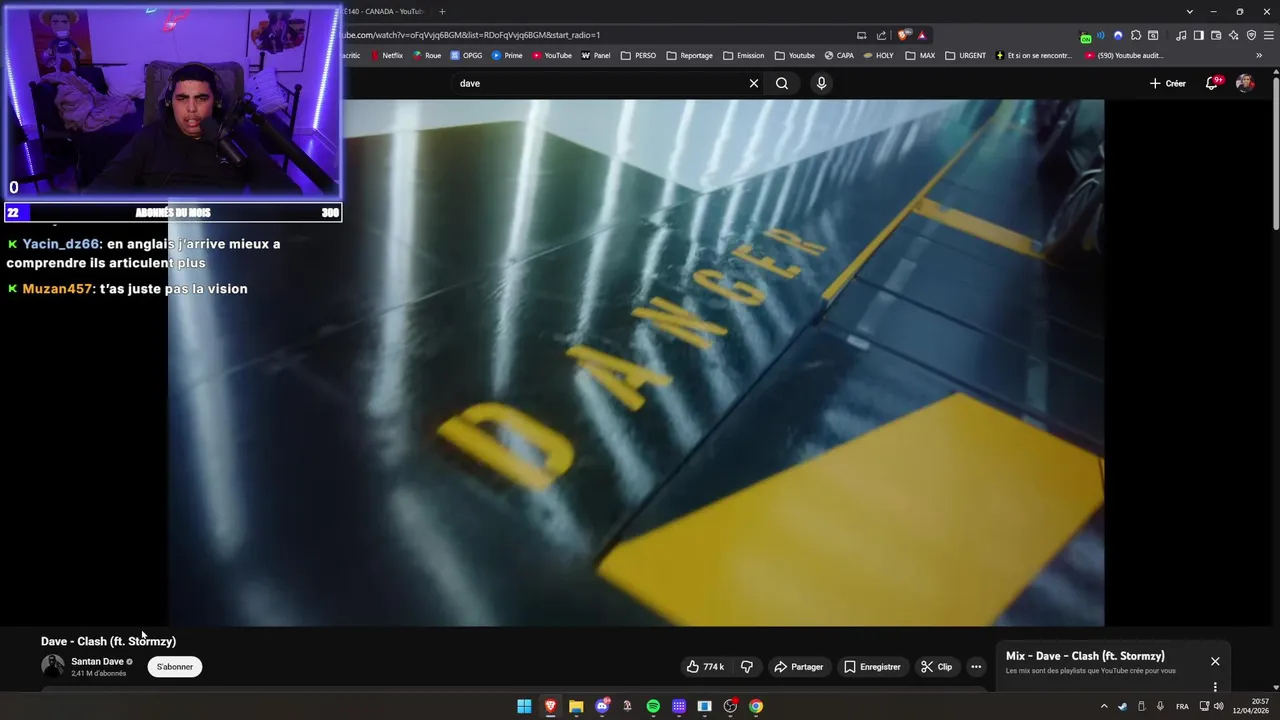The width and height of the screenshot is (1280, 720).
Task: Open the Netflix bookmark
Action: (x=386, y=56)
